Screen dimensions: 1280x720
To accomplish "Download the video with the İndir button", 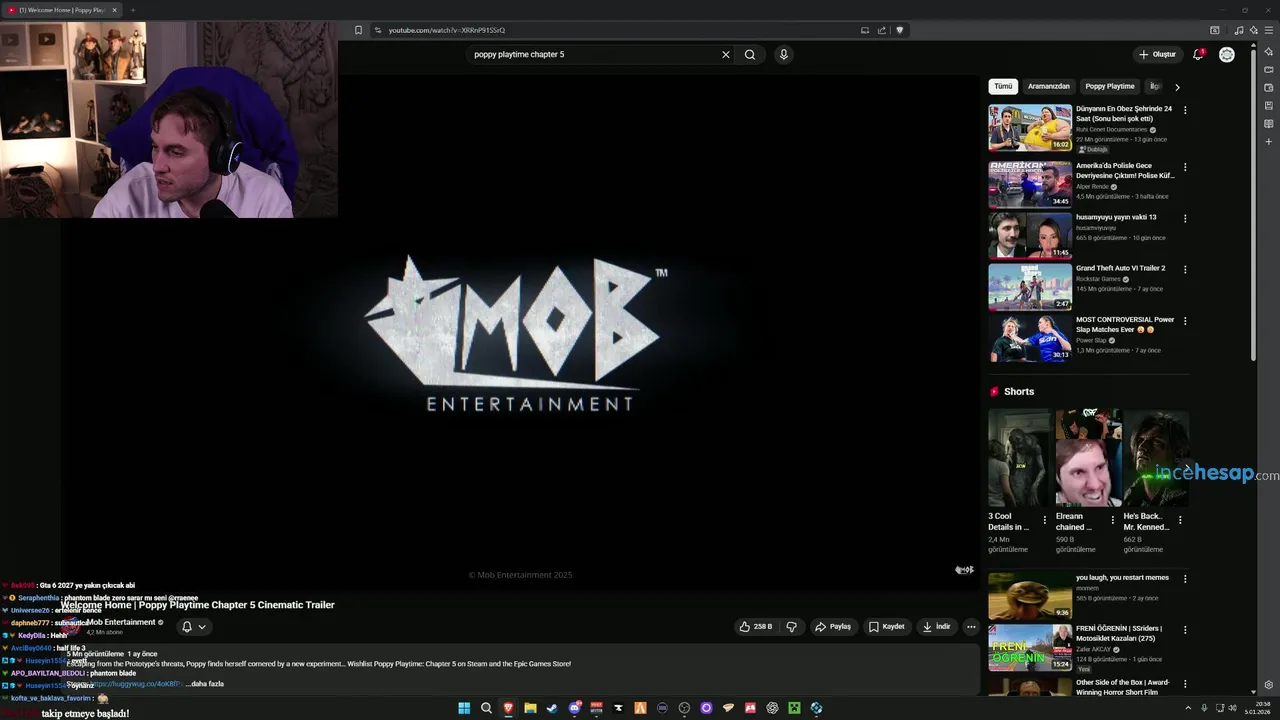I will [x=937, y=627].
